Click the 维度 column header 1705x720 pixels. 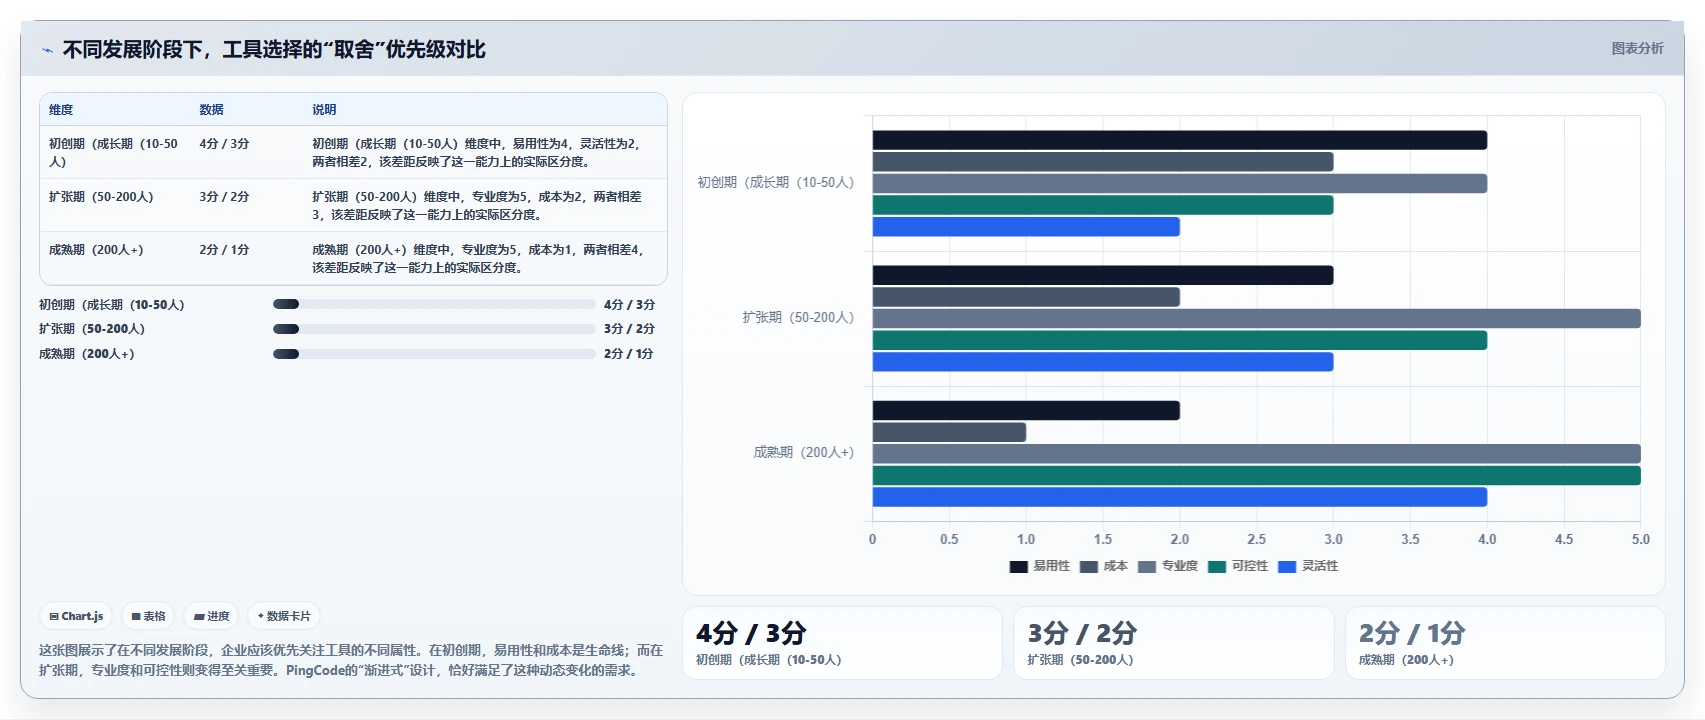[61, 110]
